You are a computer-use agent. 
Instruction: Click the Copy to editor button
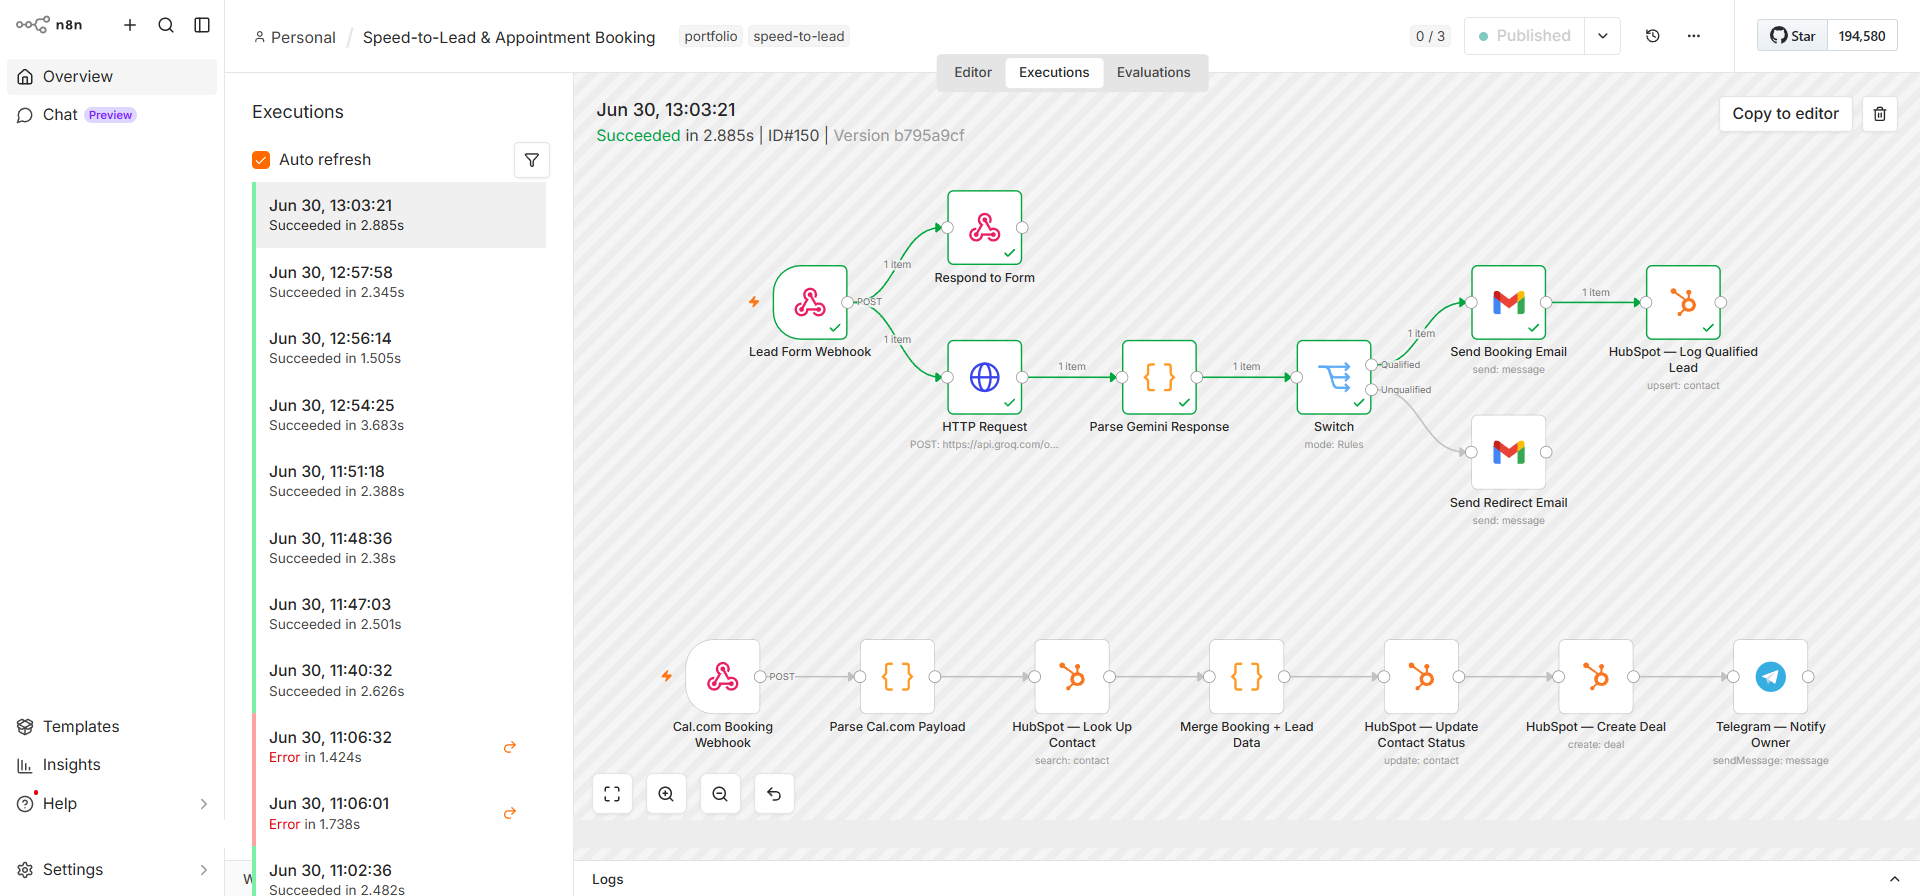(1785, 114)
